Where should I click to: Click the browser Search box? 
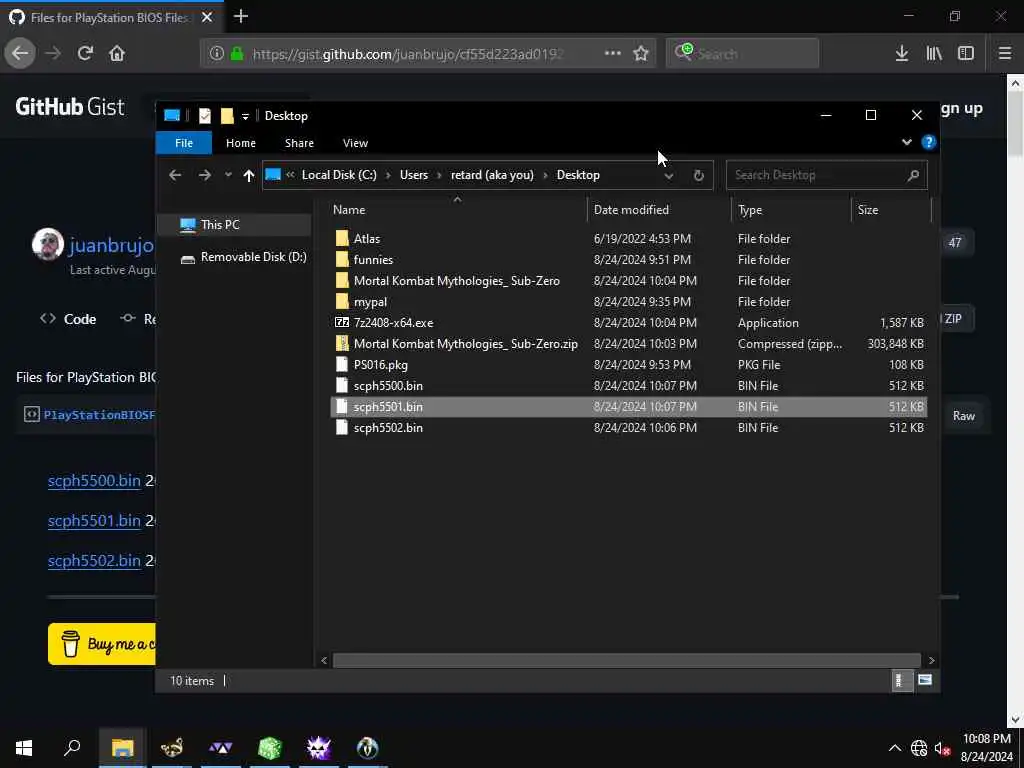point(743,53)
